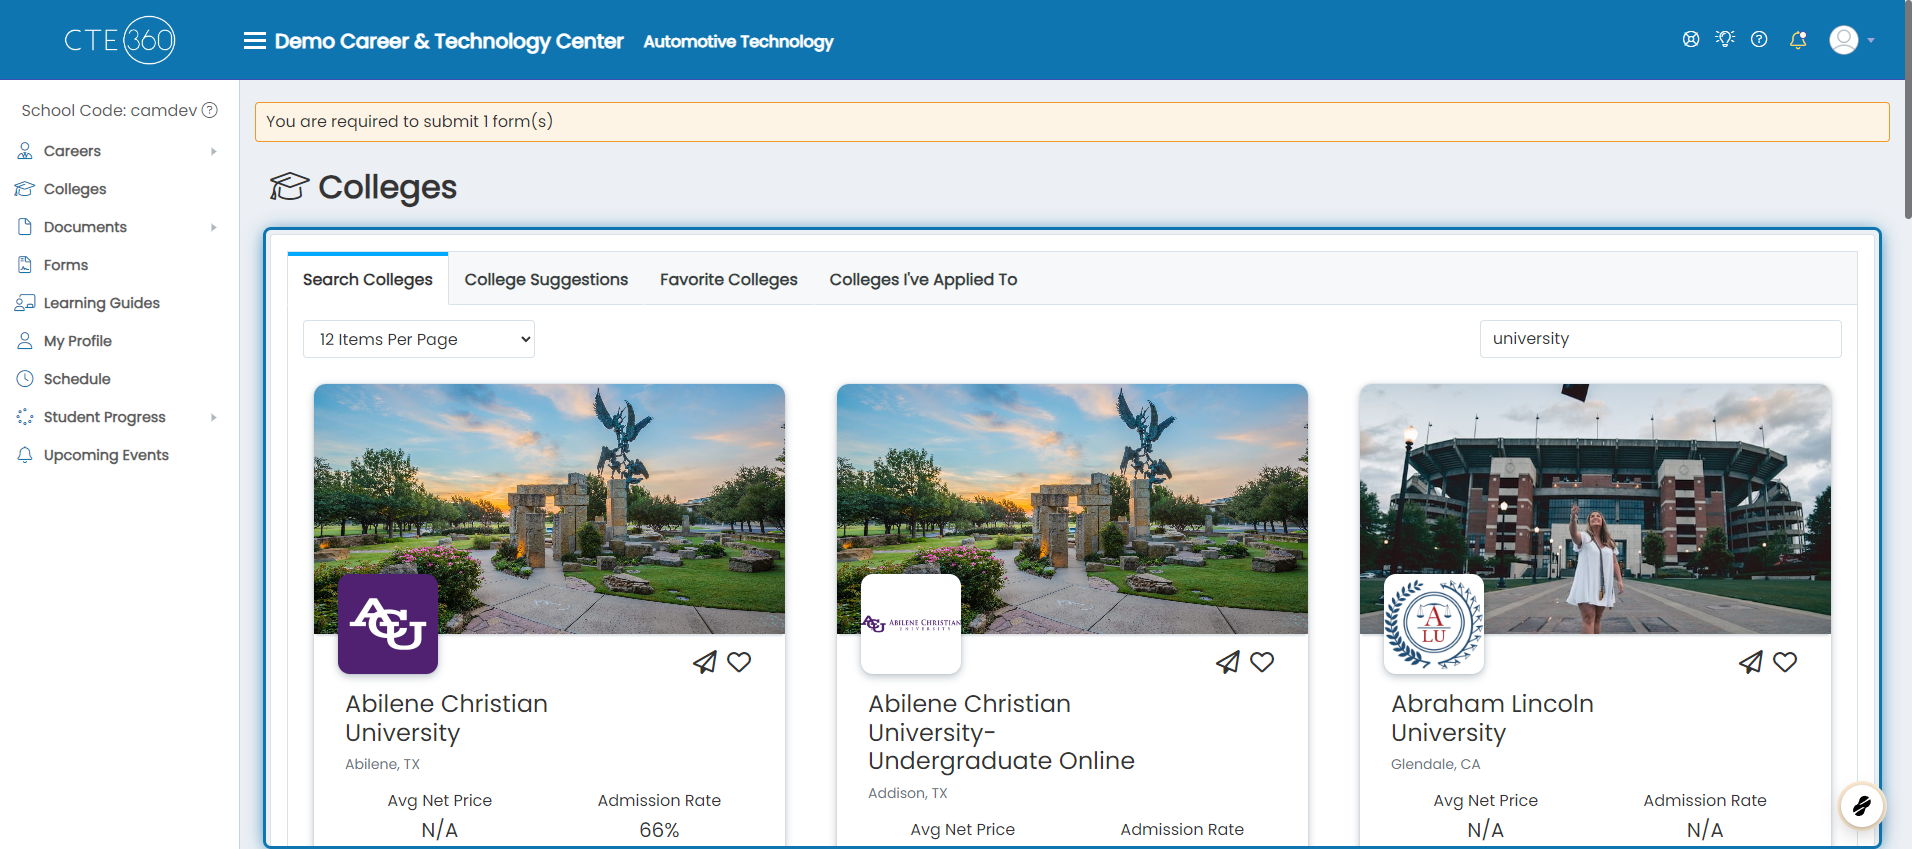Viewport: 1912px width, 849px height.
Task: Open Student Progress in the sidebar
Action: (105, 417)
